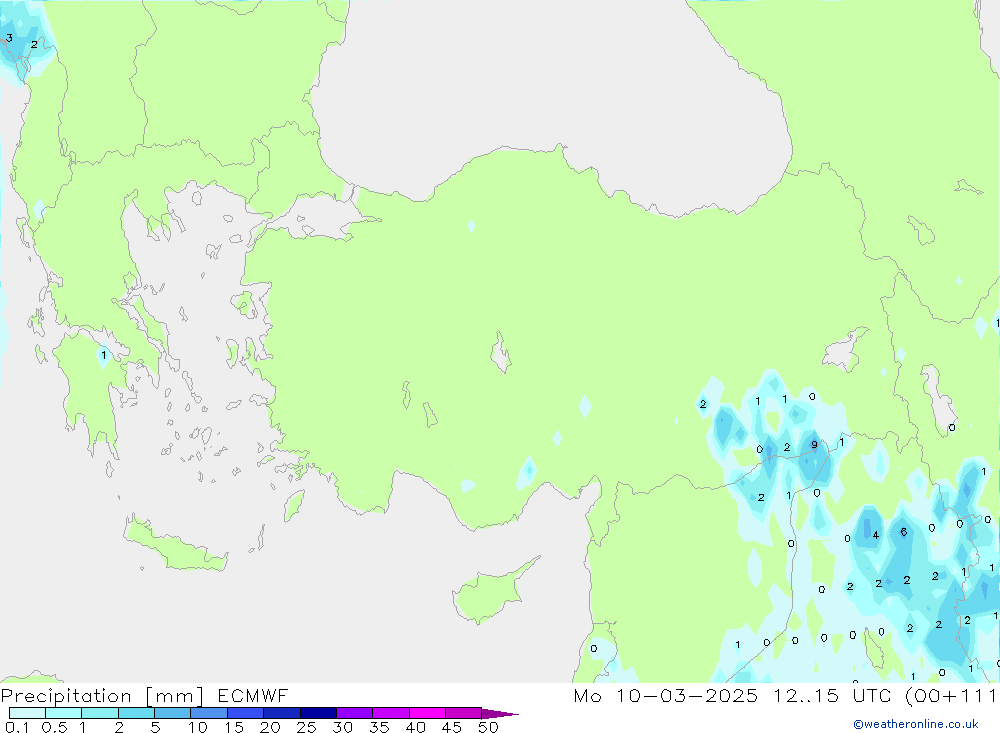Pick the 25–30 mm dark navy legend swatch
Viewport: 1000px width, 733px height.
pos(318,713)
